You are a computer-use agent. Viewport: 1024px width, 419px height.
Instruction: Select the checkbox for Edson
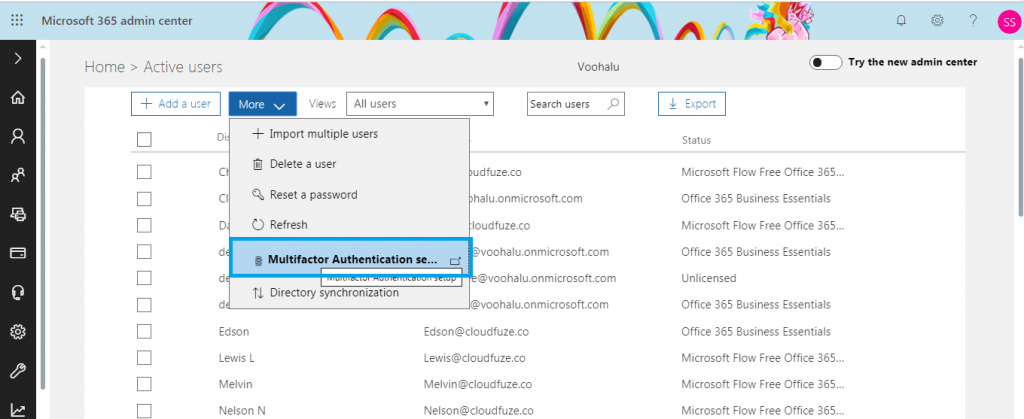[x=144, y=331]
